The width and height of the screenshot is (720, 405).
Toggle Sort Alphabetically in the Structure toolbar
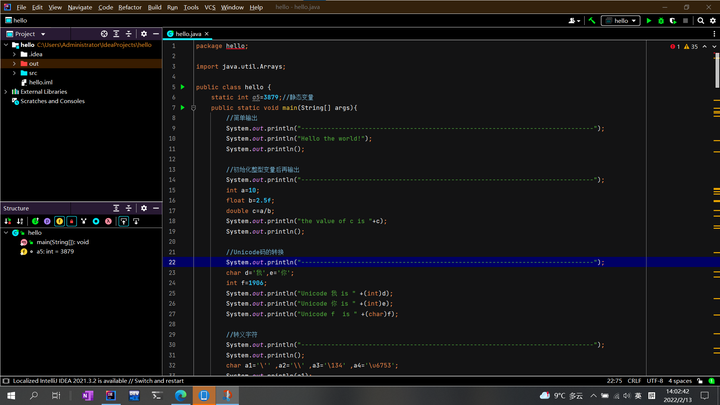[x=21, y=221]
